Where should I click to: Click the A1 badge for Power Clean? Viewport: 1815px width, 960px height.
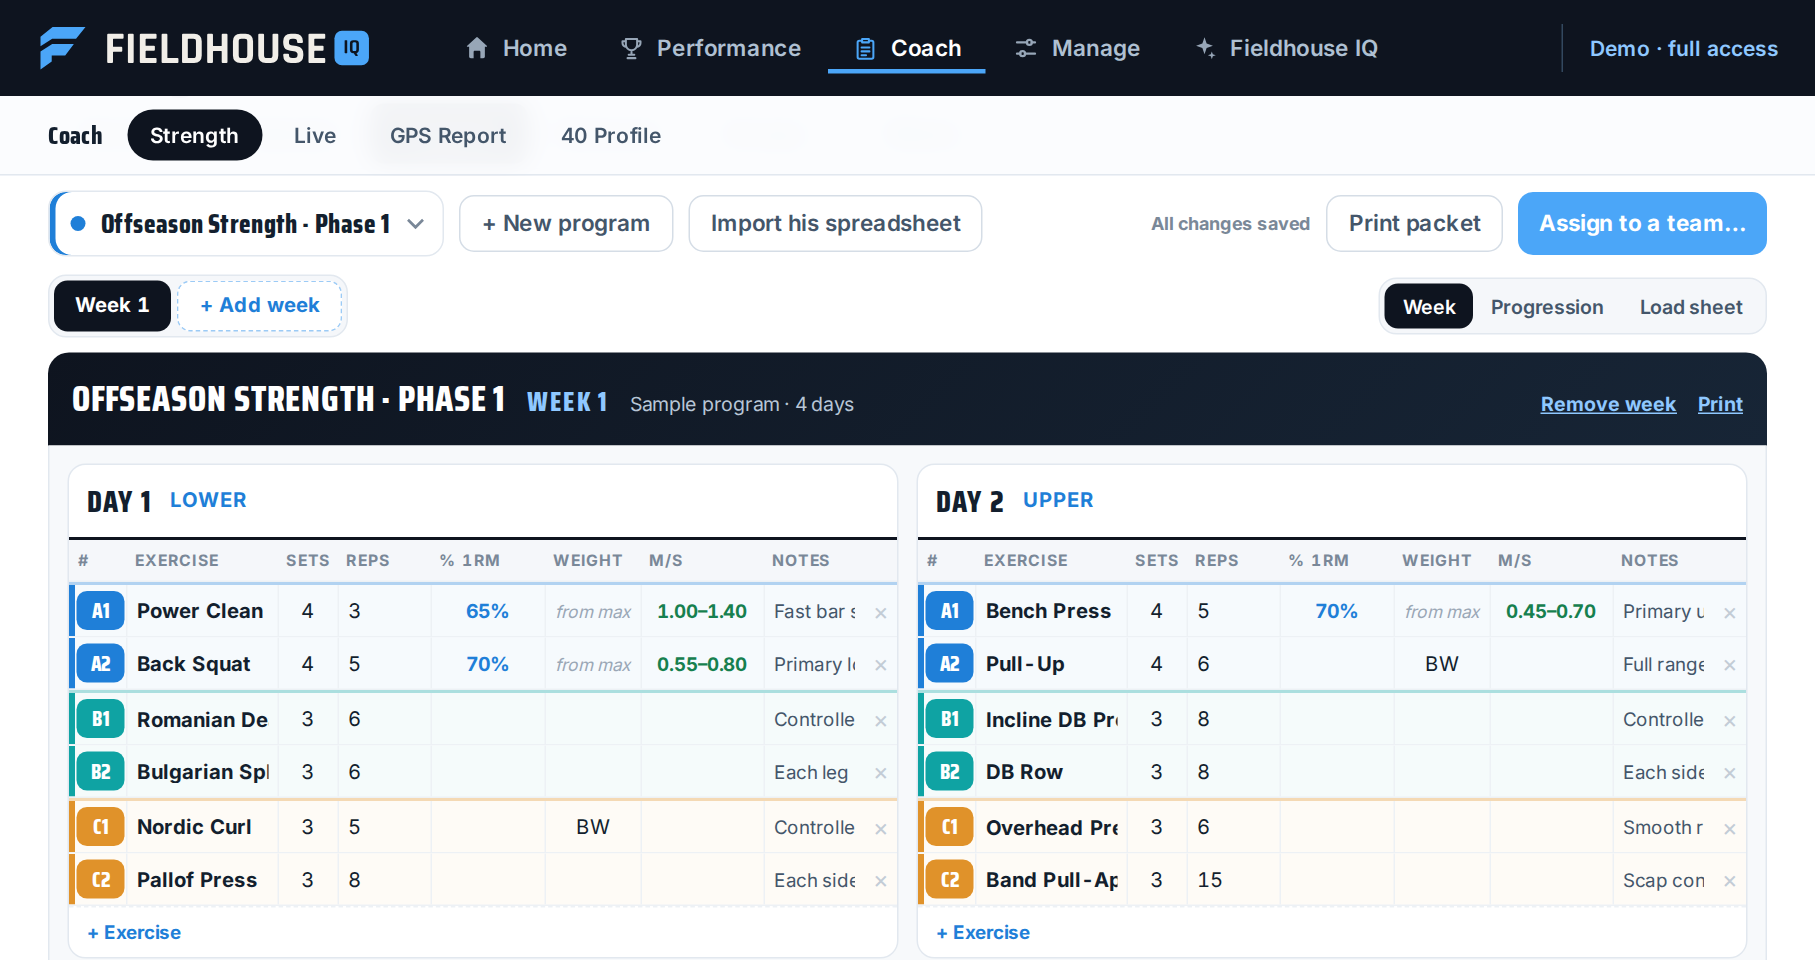pos(101,611)
